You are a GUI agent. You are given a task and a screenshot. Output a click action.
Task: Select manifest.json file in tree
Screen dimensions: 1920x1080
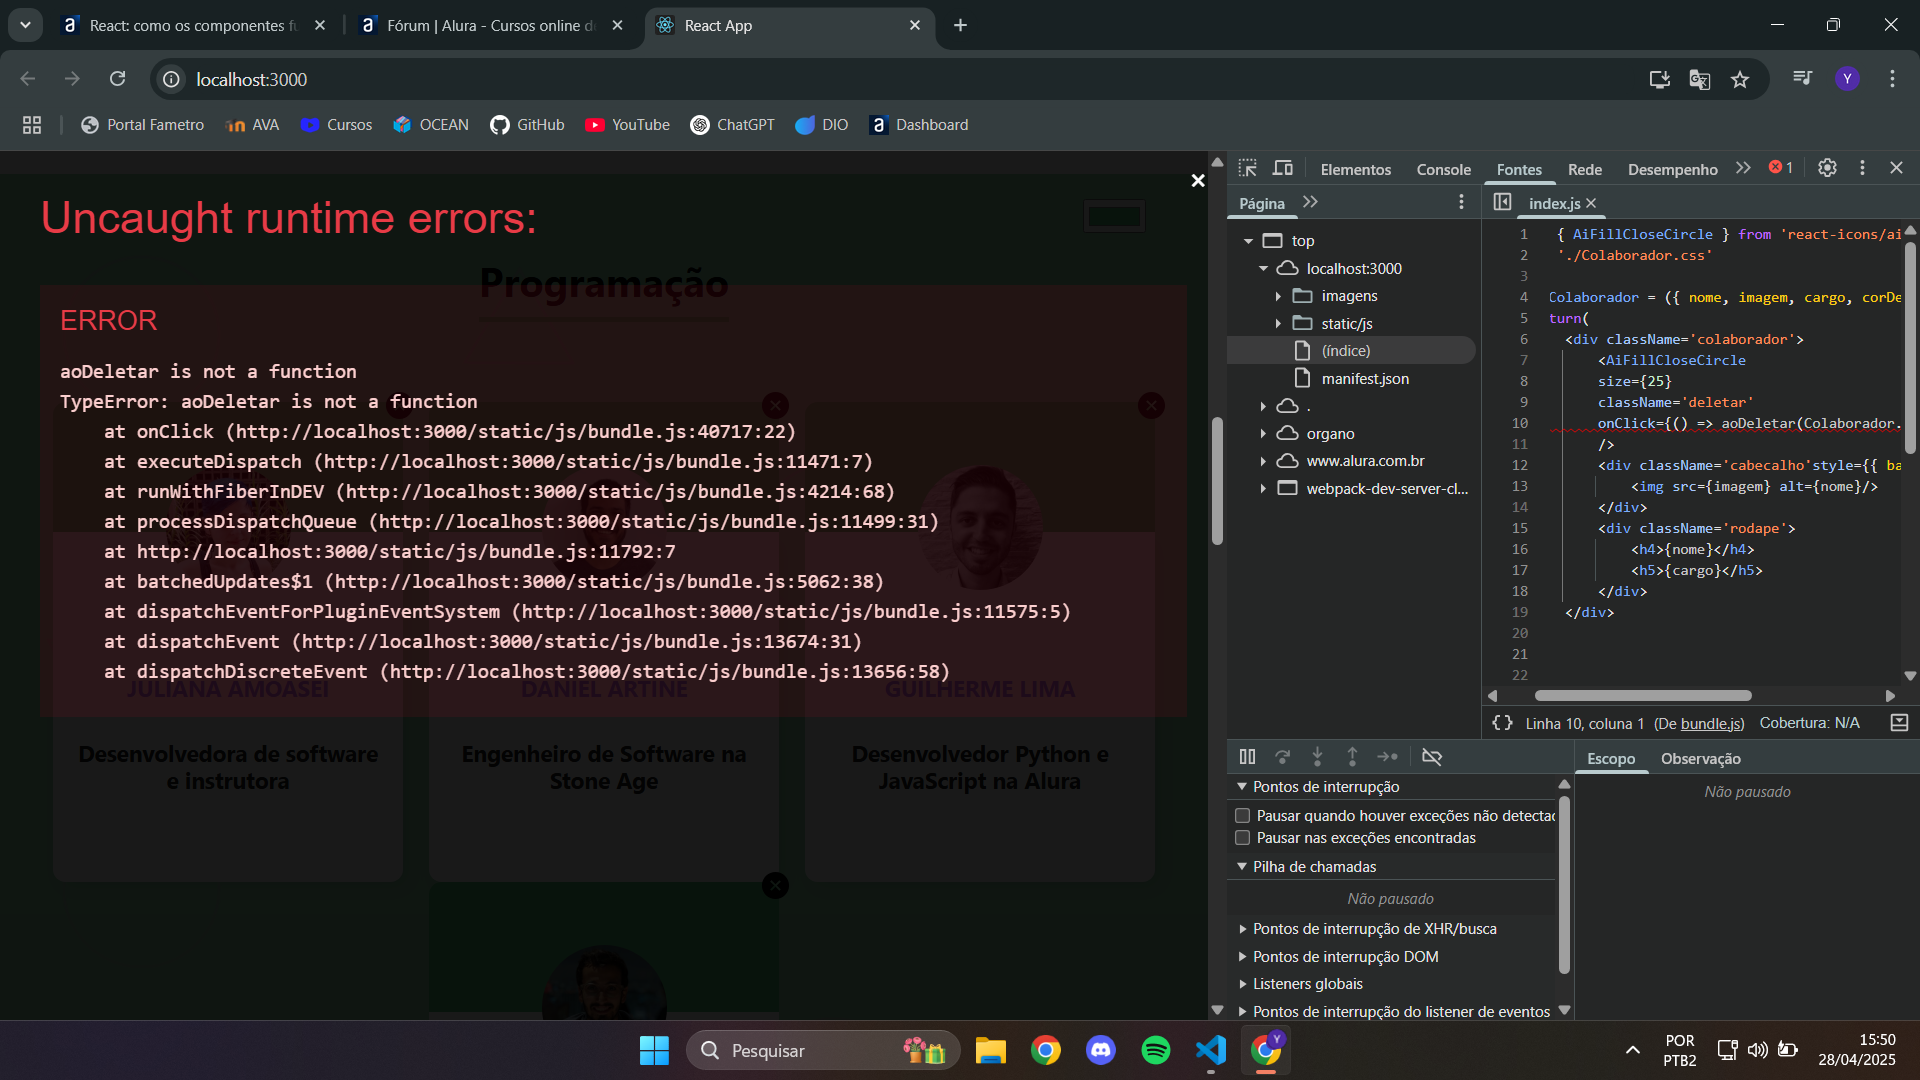[1364, 379]
